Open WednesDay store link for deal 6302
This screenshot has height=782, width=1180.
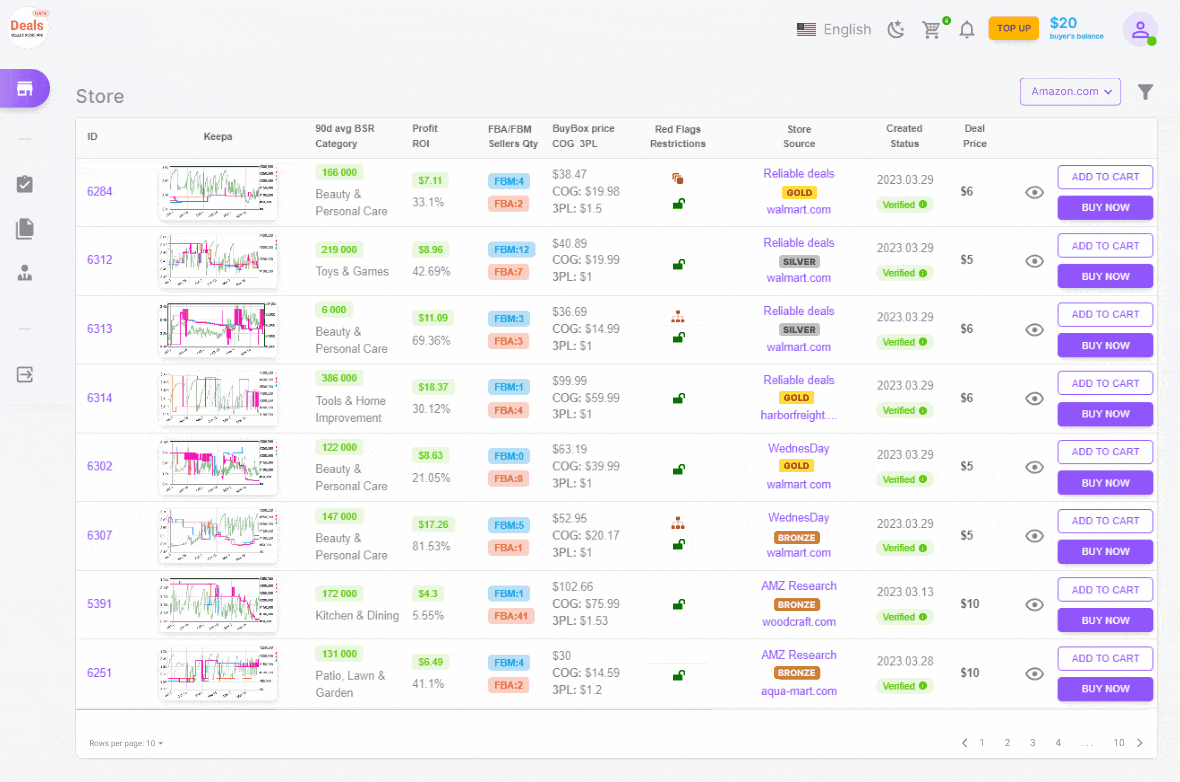click(798, 449)
